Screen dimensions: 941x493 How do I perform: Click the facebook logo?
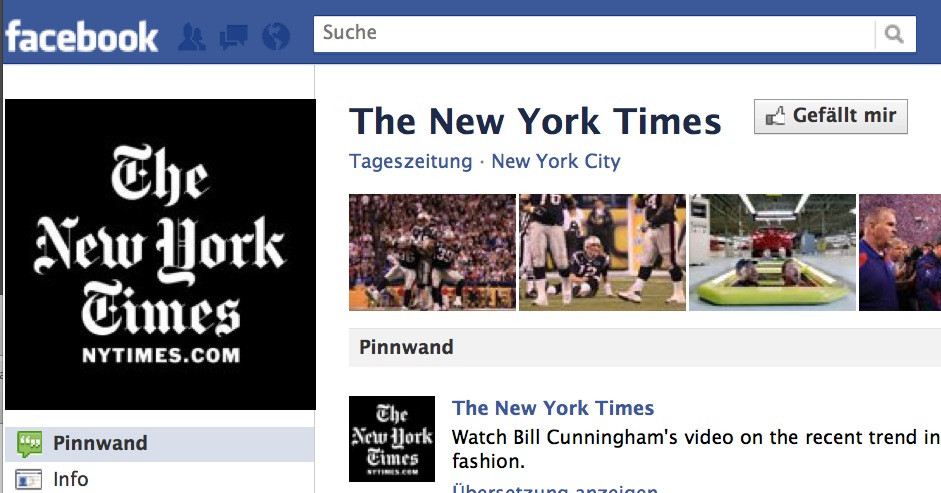[82, 37]
